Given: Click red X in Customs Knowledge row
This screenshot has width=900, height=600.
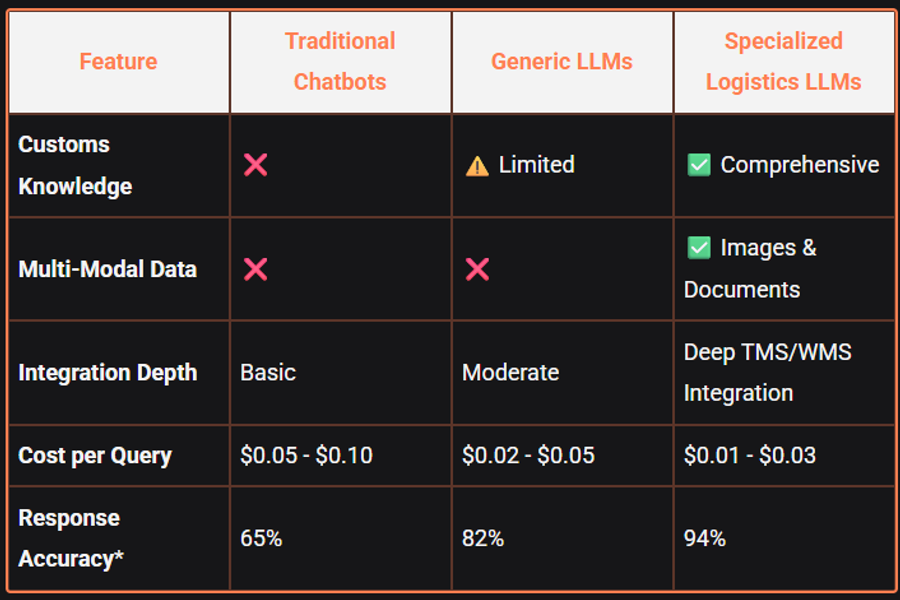Looking at the screenshot, I should tap(255, 165).
